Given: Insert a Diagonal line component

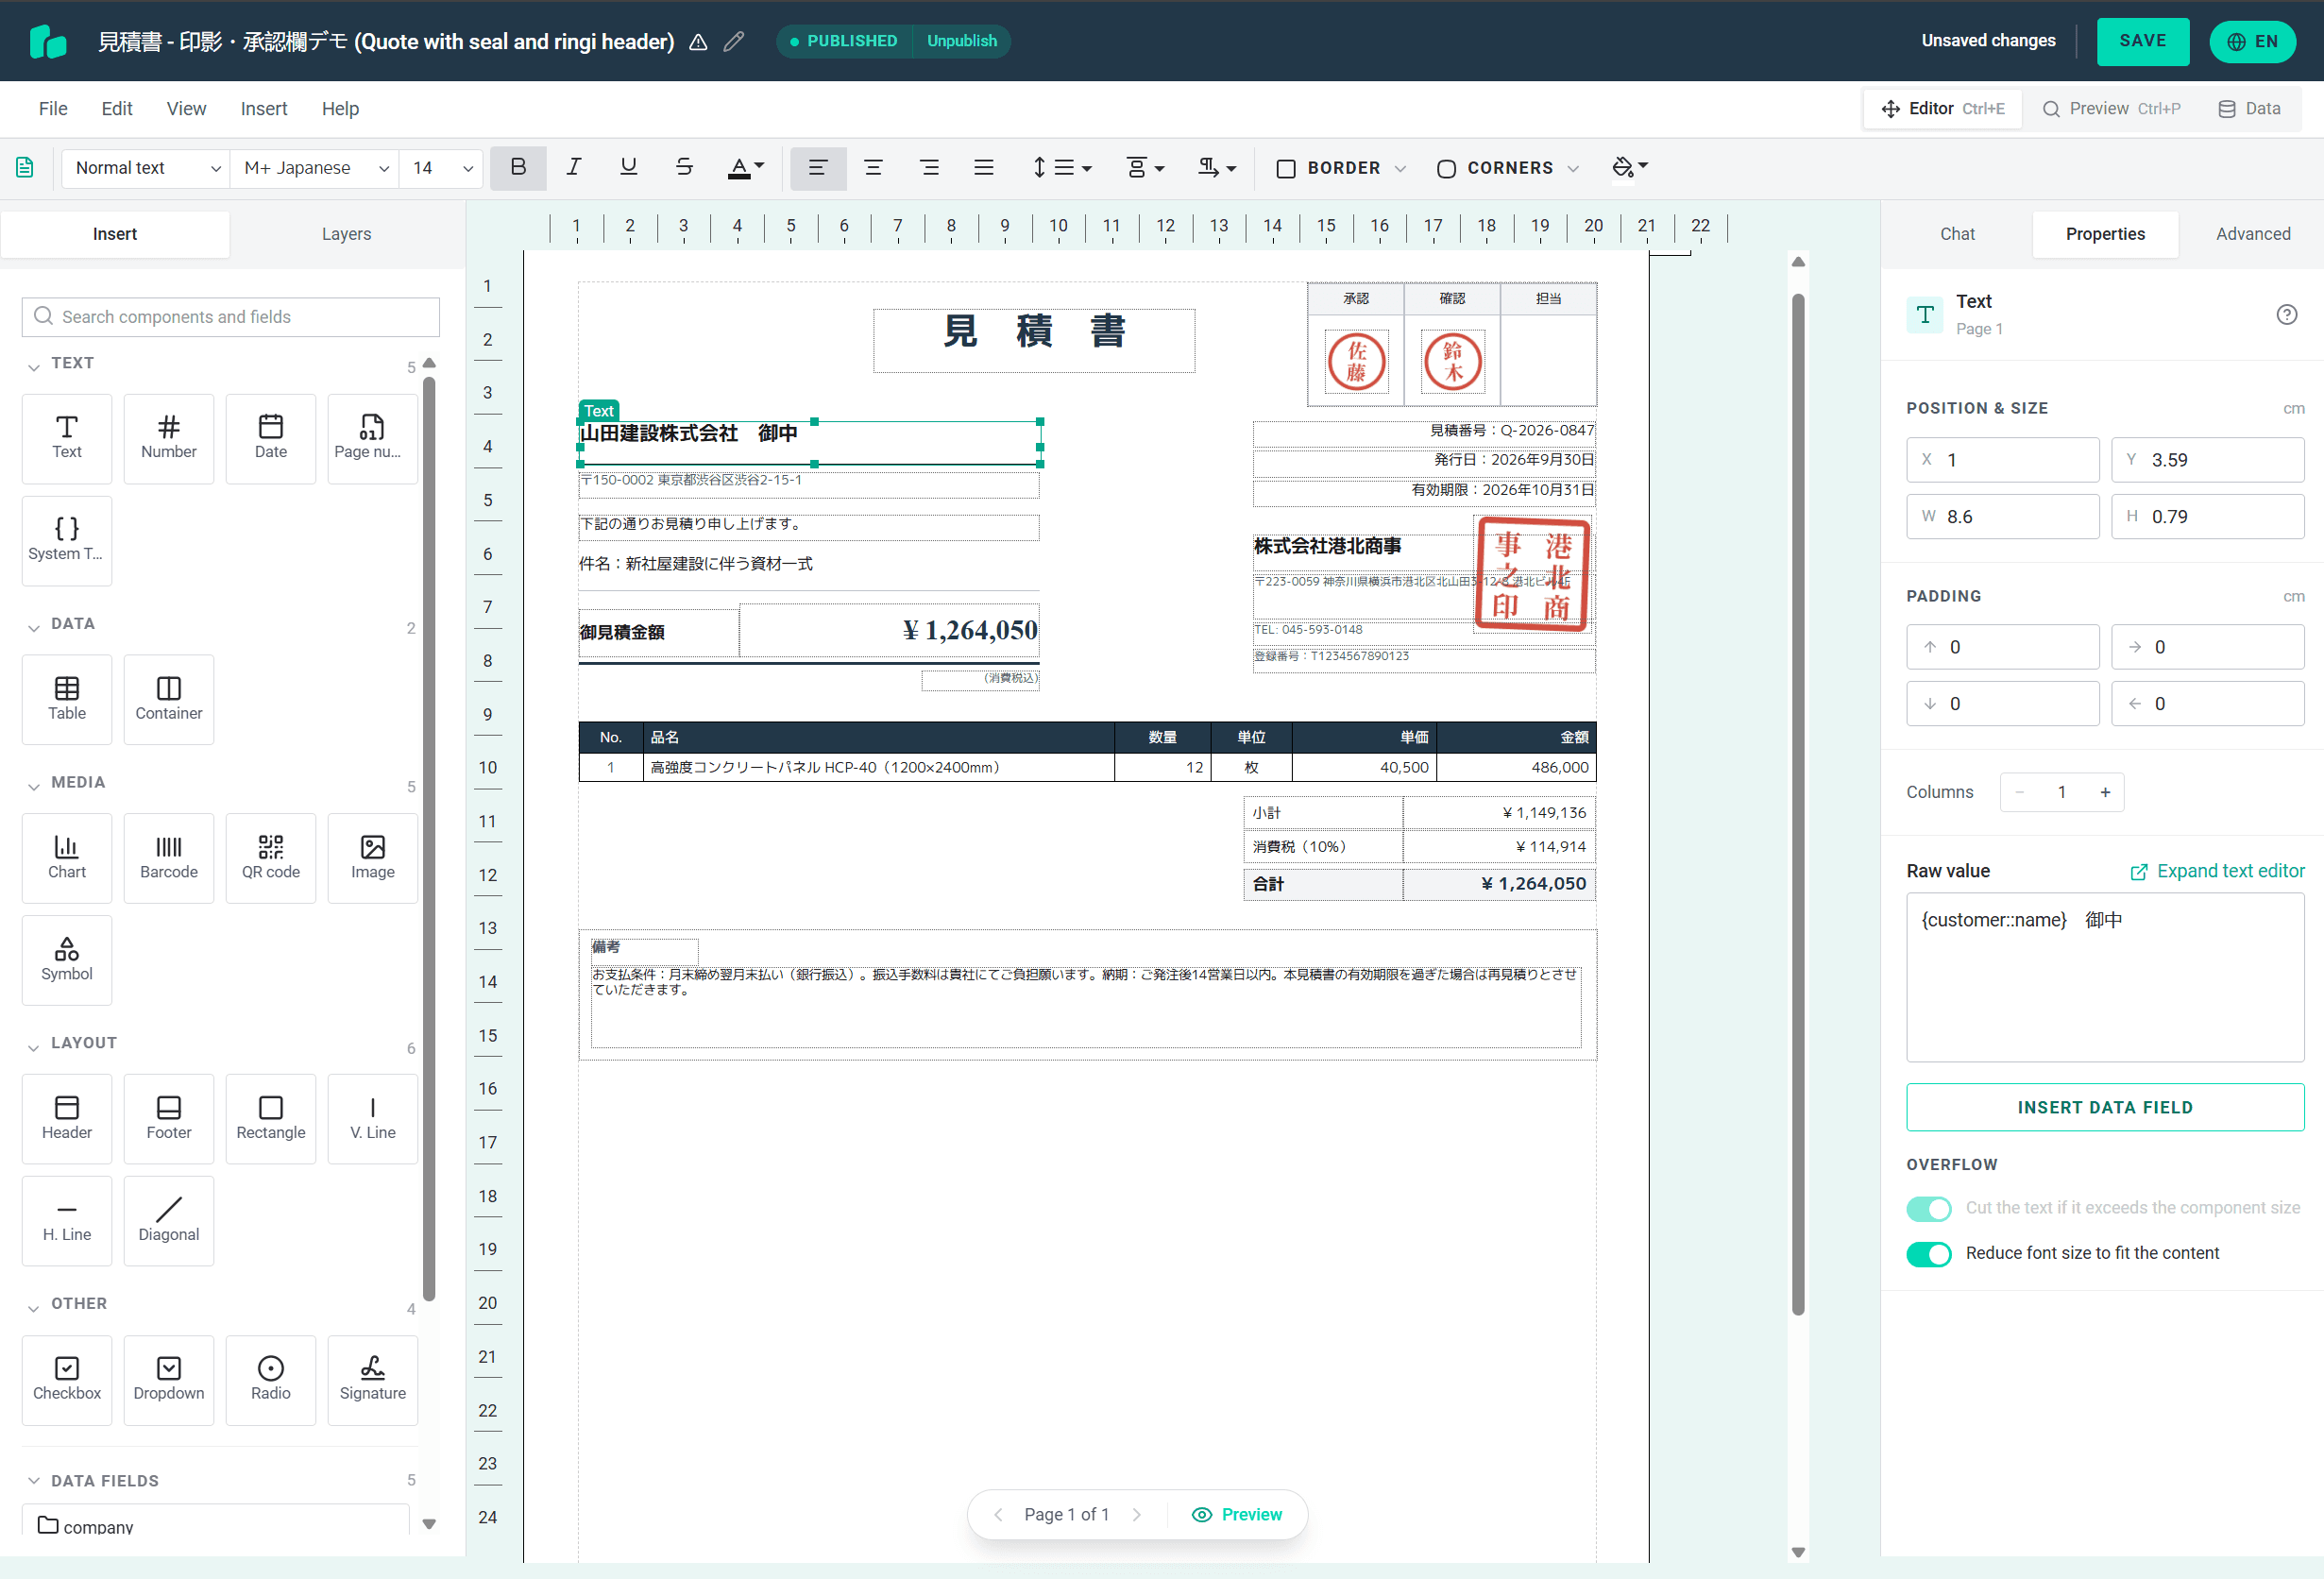Looking at the screenshot, I should 169,1220.
